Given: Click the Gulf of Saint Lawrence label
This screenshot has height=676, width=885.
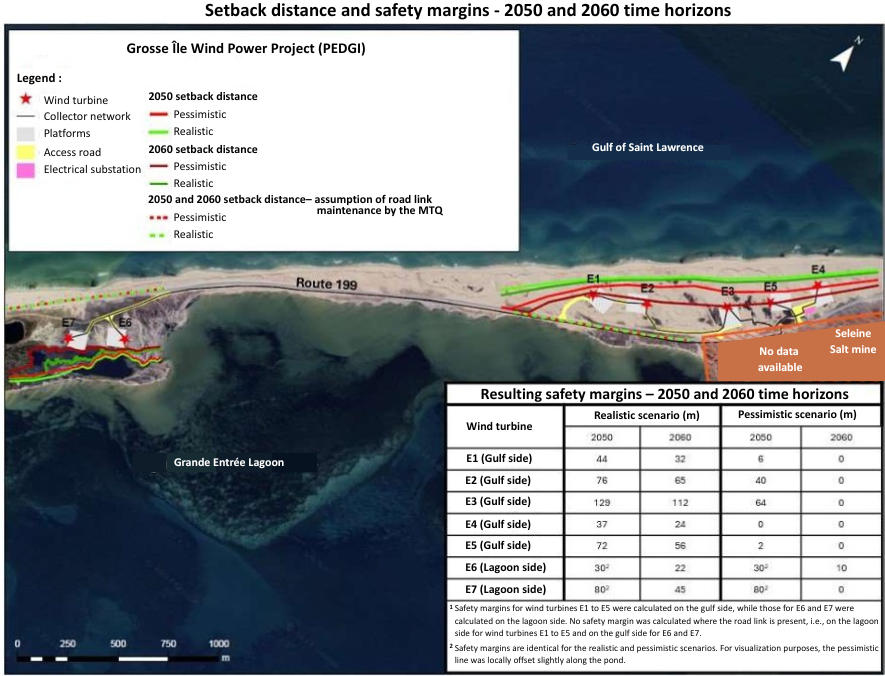Looking at the screenshot, I should [646, 147].
